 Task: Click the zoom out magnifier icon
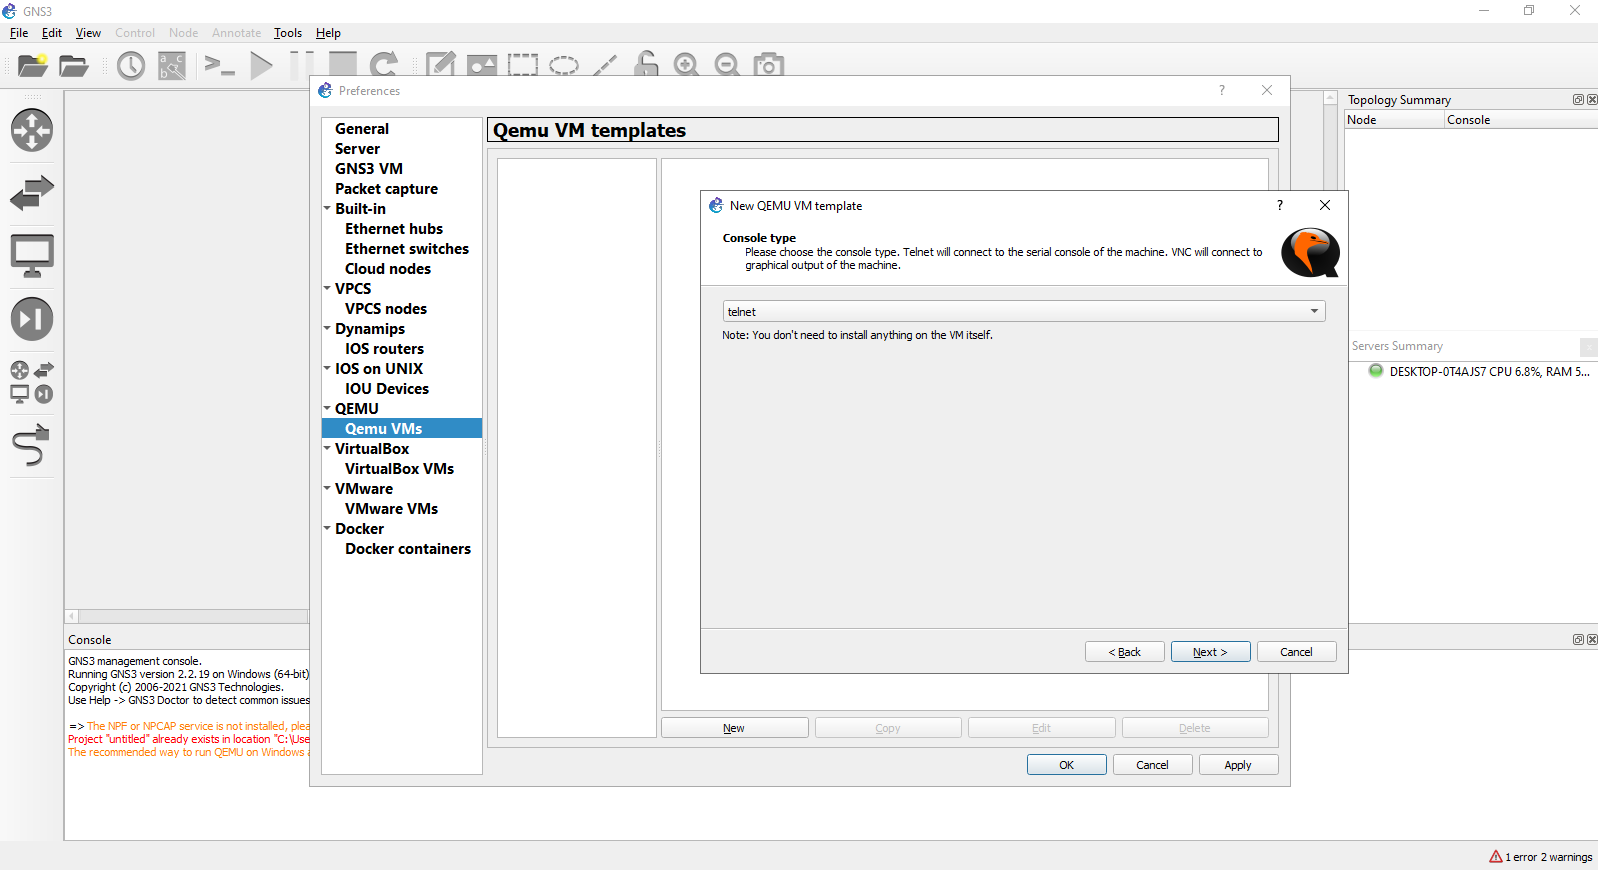727,65
